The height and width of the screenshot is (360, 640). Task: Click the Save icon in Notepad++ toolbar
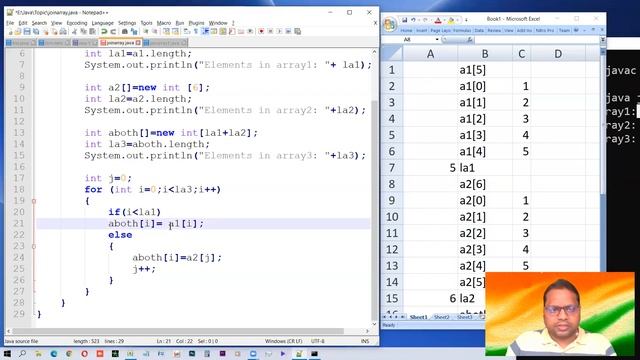point(27,31)
